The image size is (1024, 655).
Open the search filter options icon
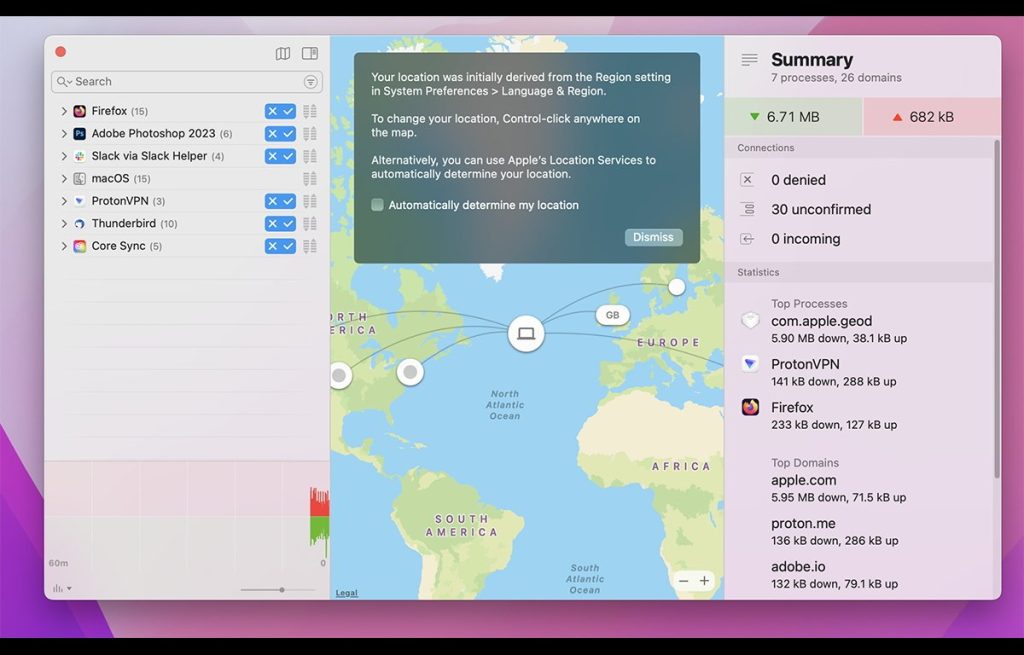point(311,82)
